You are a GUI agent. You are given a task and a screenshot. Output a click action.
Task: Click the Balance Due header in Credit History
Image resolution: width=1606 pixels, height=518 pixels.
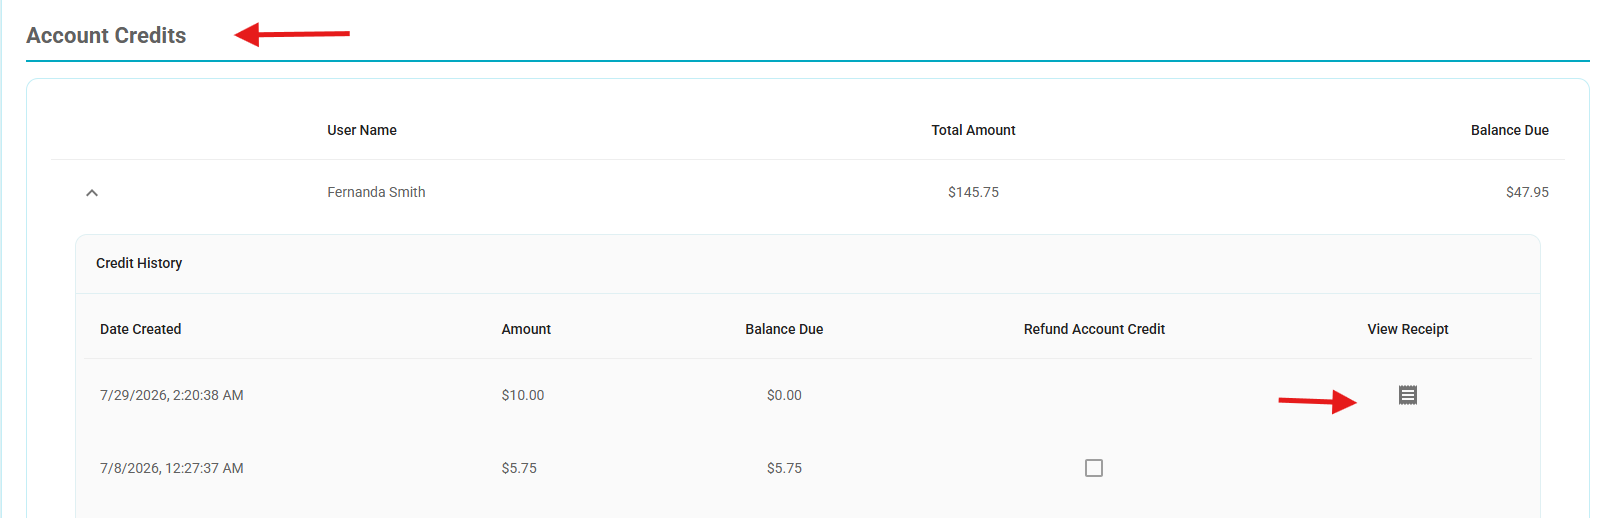click(x=784, y=329)
